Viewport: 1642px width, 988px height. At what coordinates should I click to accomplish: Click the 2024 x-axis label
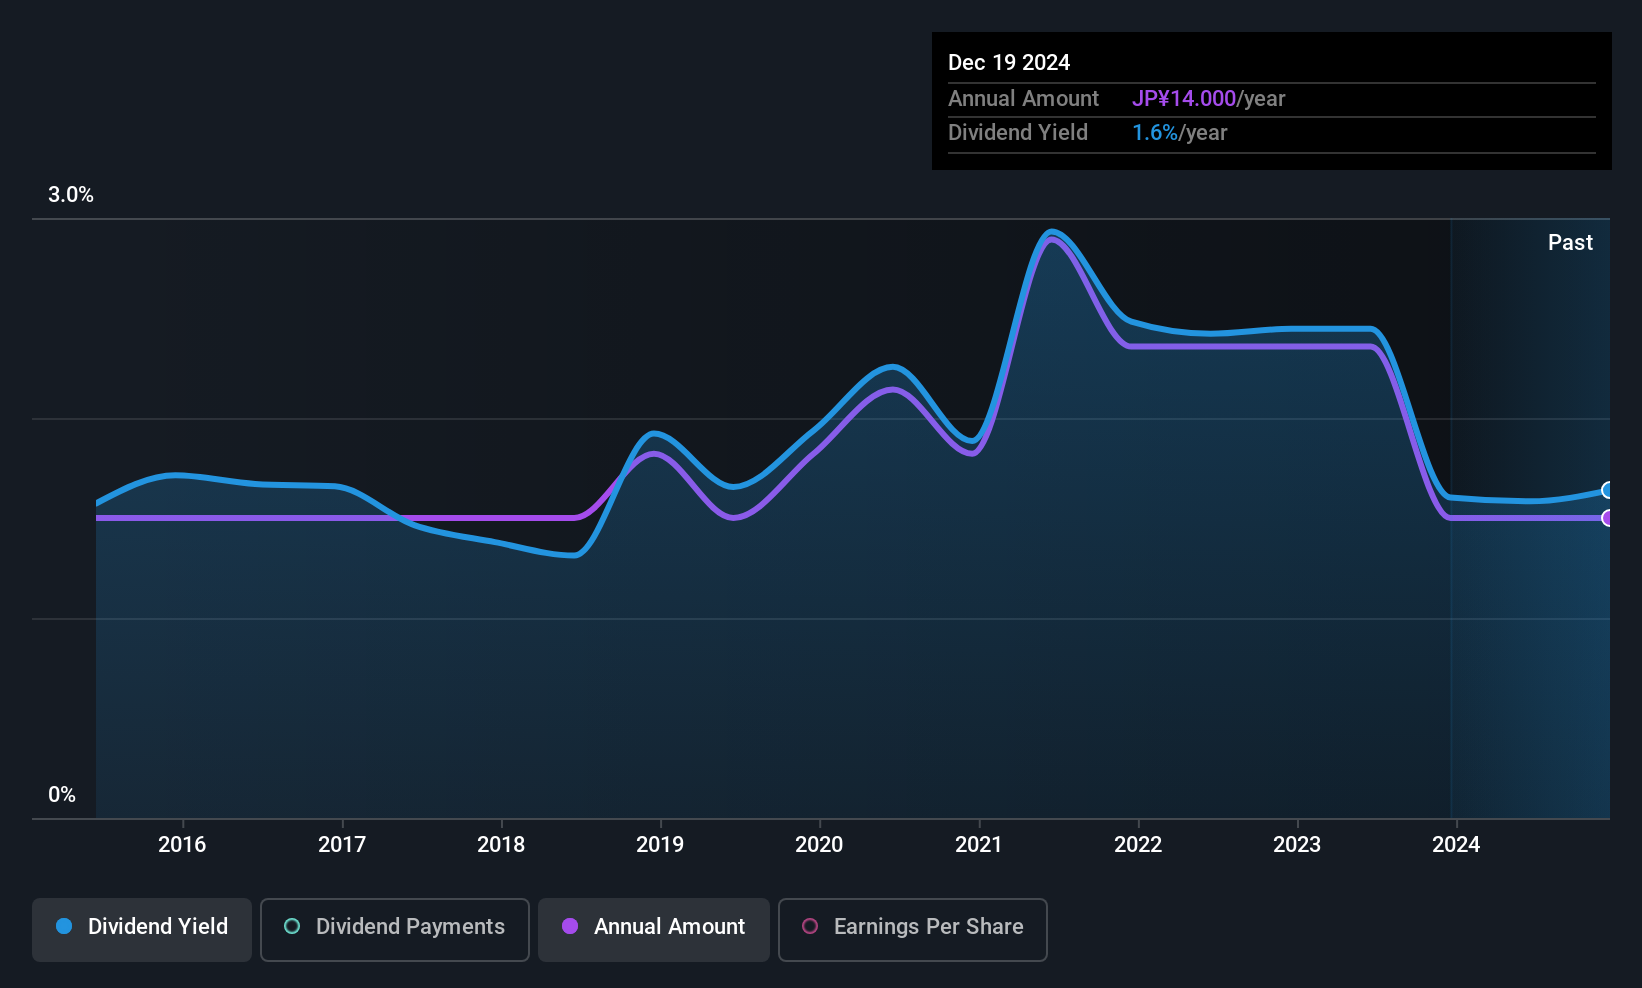1456,844
